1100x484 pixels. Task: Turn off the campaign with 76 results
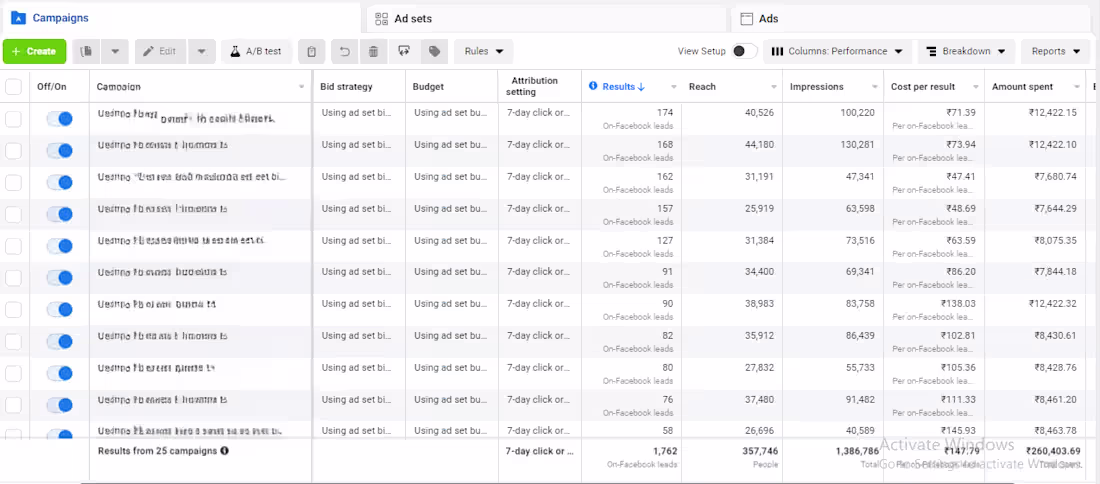click(x=60, y=405)
